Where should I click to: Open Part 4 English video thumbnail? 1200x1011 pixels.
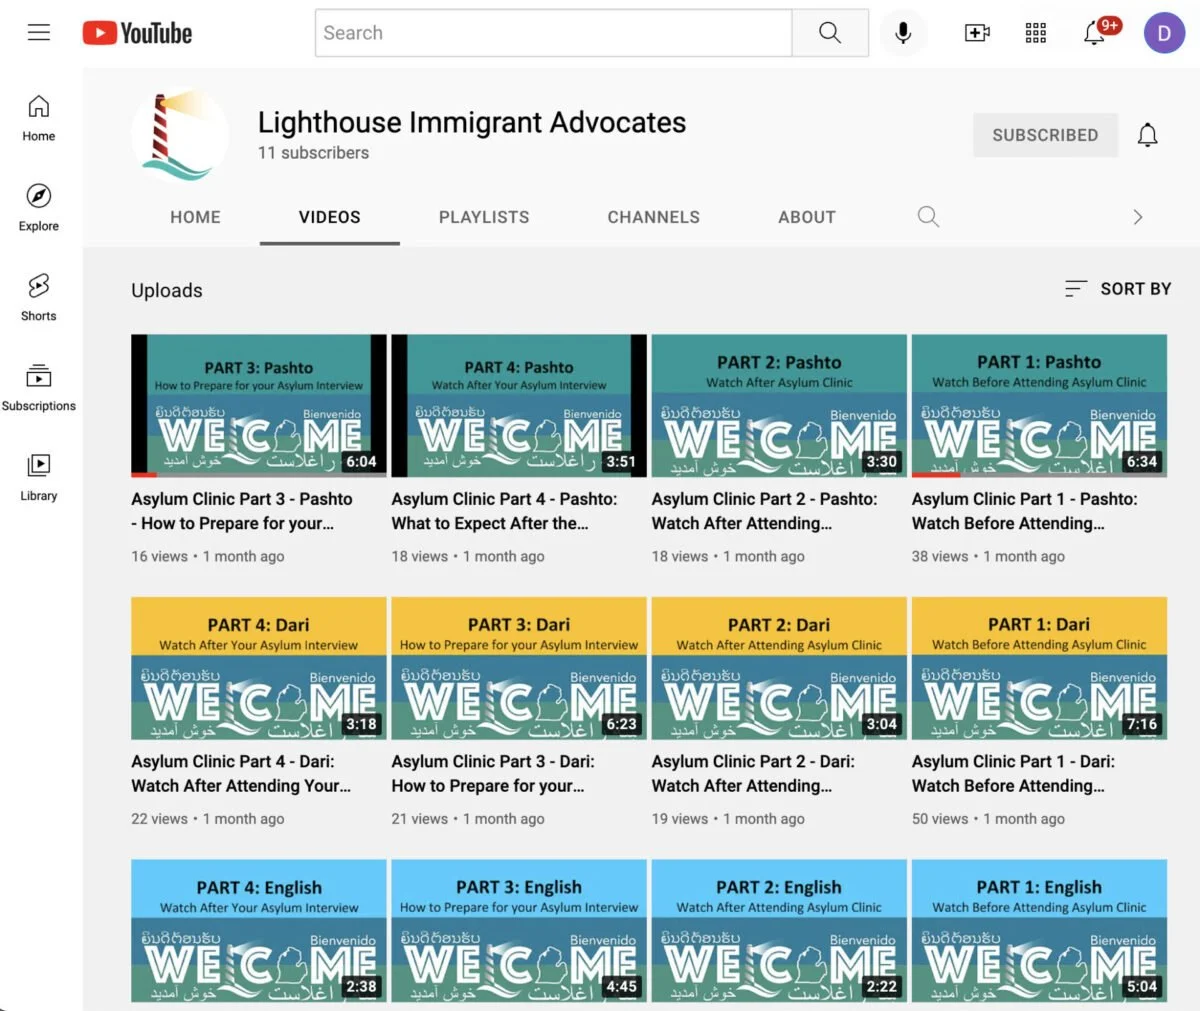(x=259, y=931)
